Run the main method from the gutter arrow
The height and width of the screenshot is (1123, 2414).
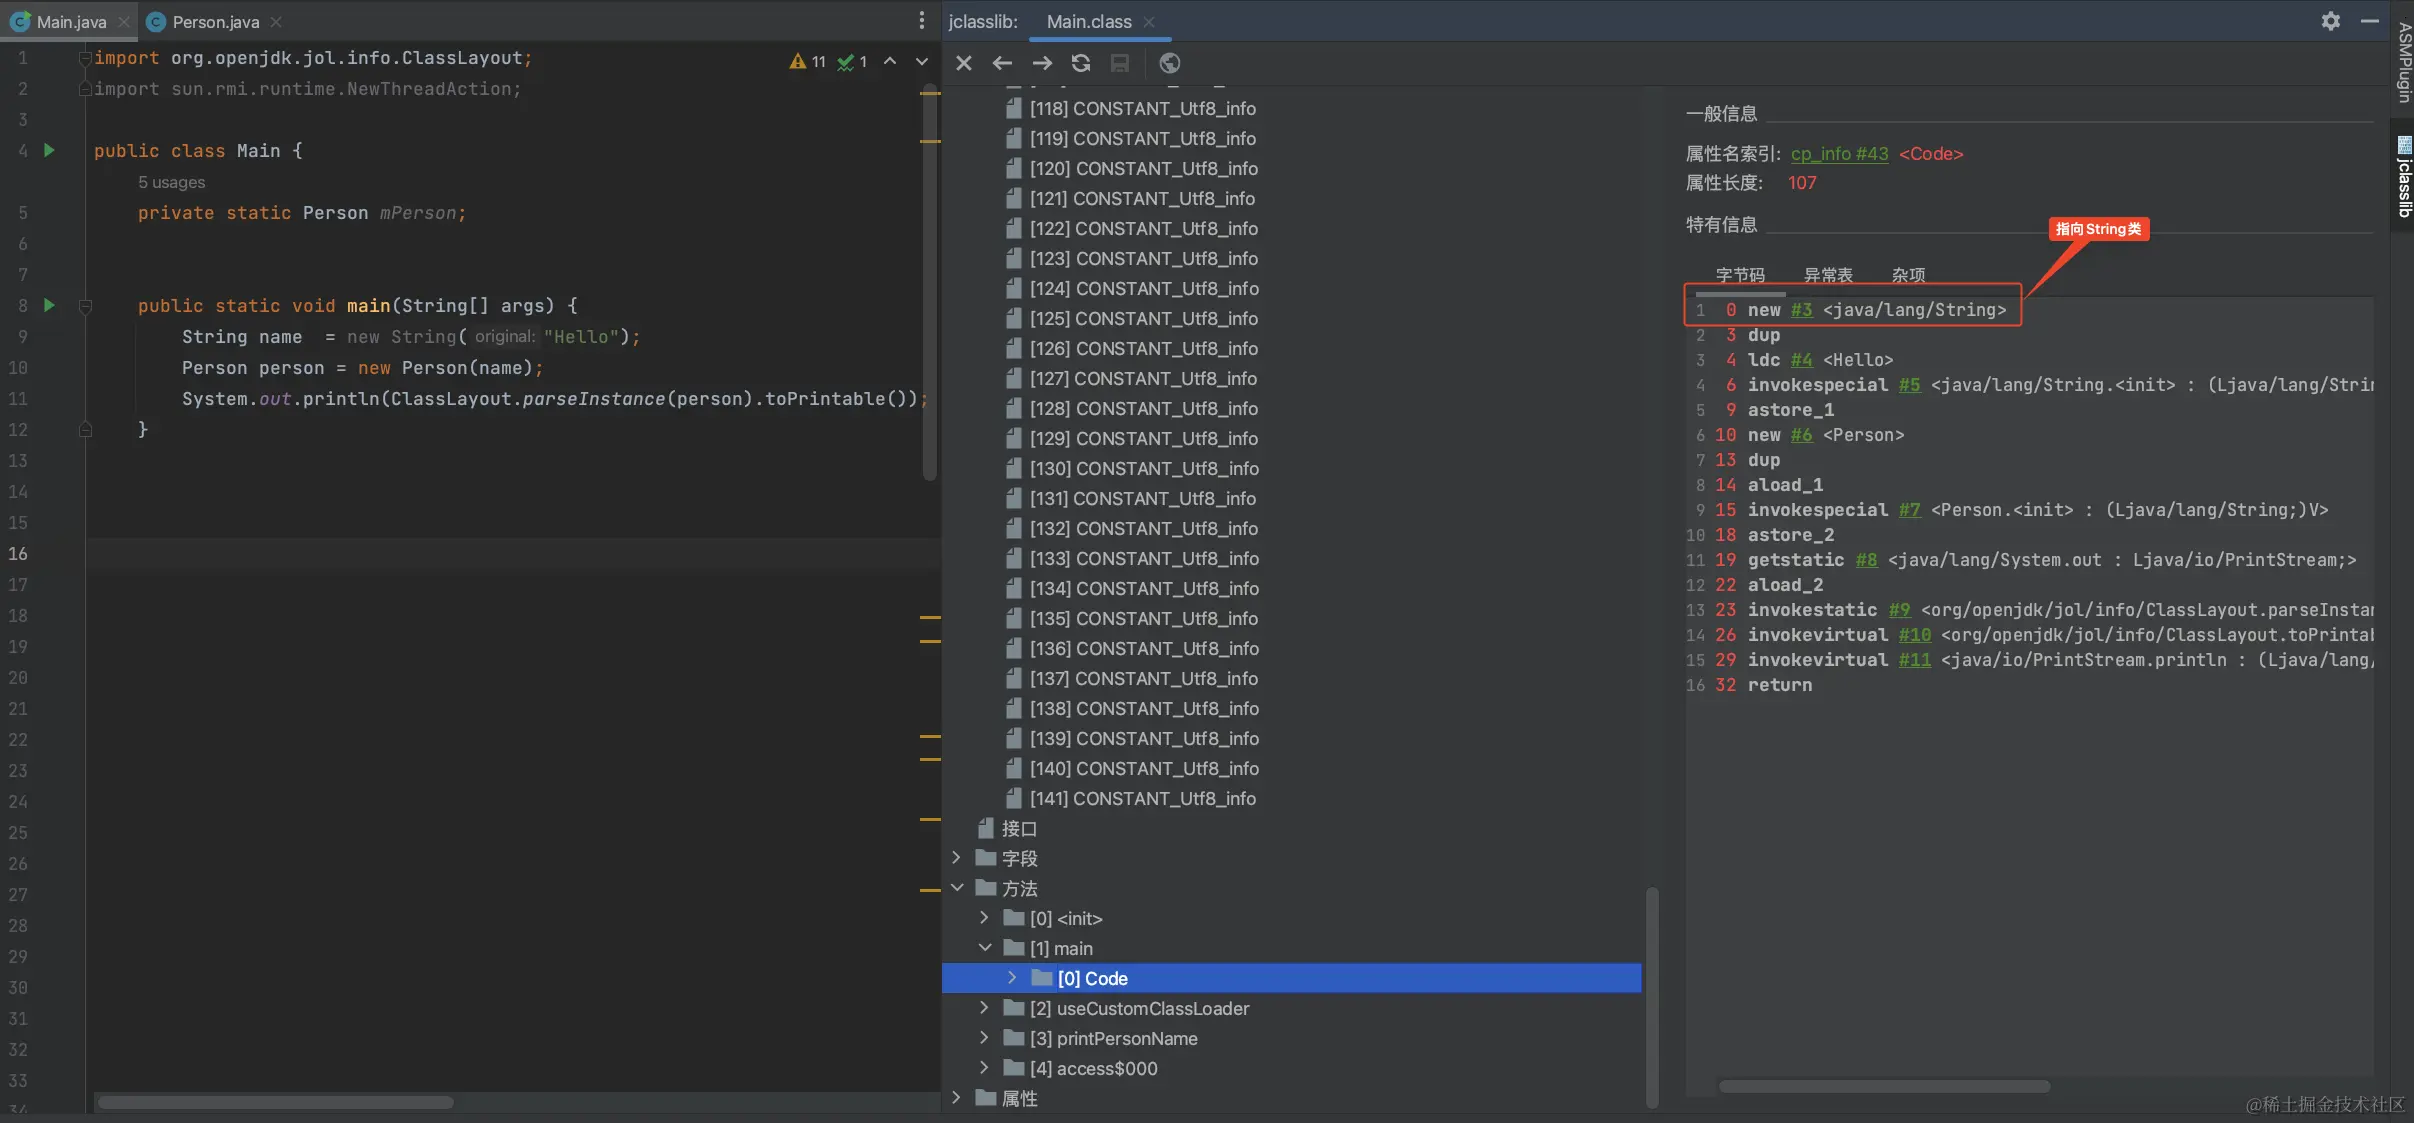click(49, 305)
